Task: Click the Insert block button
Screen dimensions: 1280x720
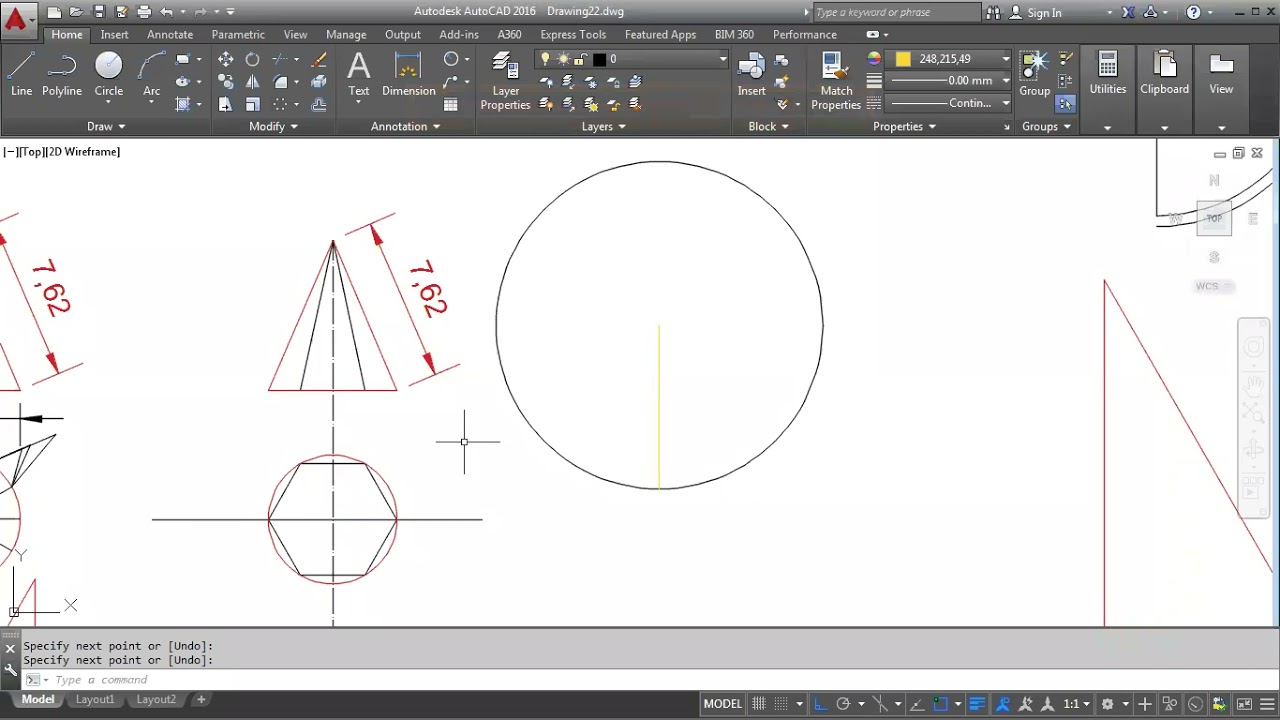Action: click(752, 75)
